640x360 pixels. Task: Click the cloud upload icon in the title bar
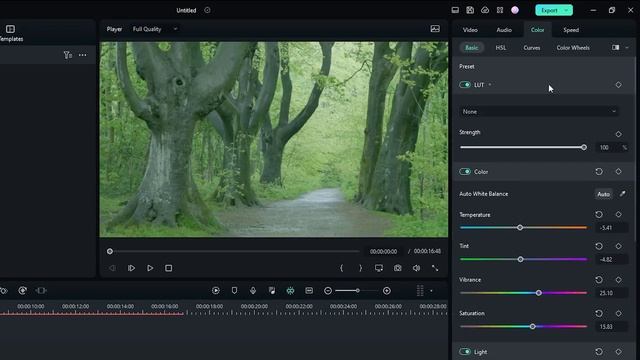click(x=485, y=10)
